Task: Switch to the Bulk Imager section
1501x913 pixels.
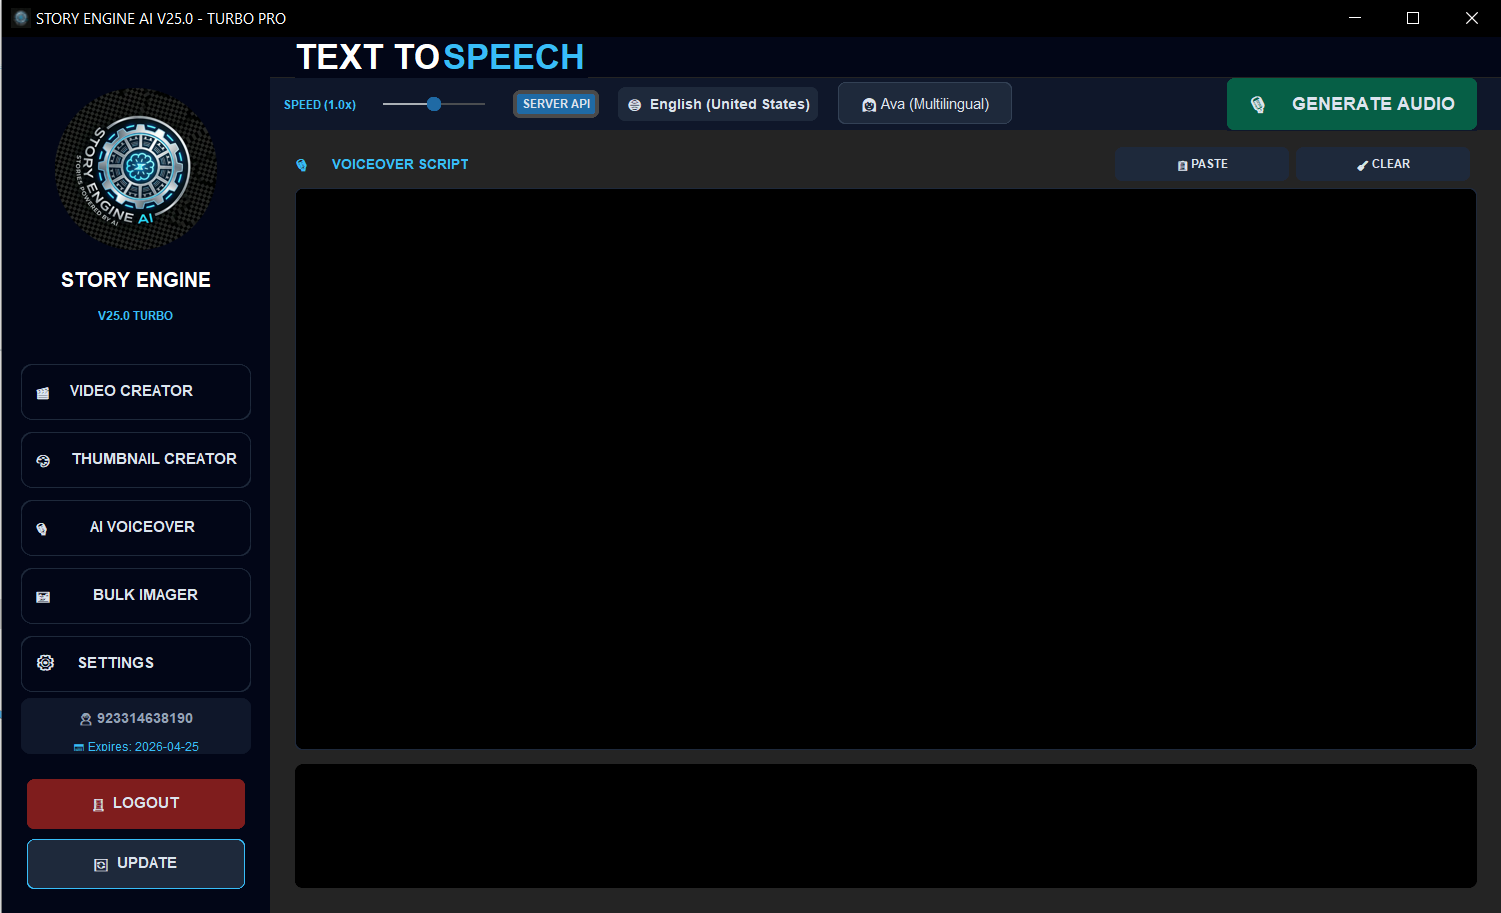Action: (135, 595)
